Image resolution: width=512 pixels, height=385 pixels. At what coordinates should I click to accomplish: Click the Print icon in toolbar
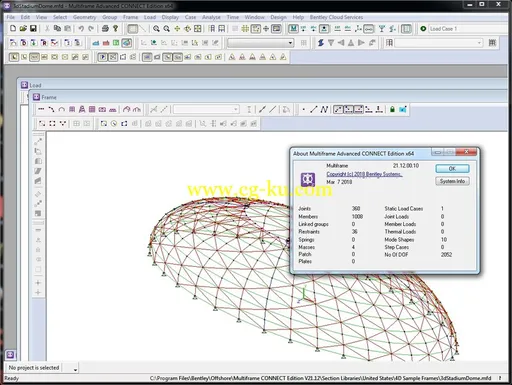(x=105, y=29)
